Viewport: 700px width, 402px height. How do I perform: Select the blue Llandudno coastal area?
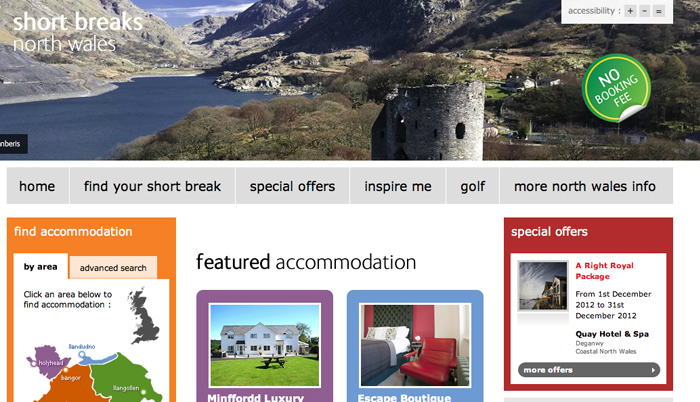[97, 358]
